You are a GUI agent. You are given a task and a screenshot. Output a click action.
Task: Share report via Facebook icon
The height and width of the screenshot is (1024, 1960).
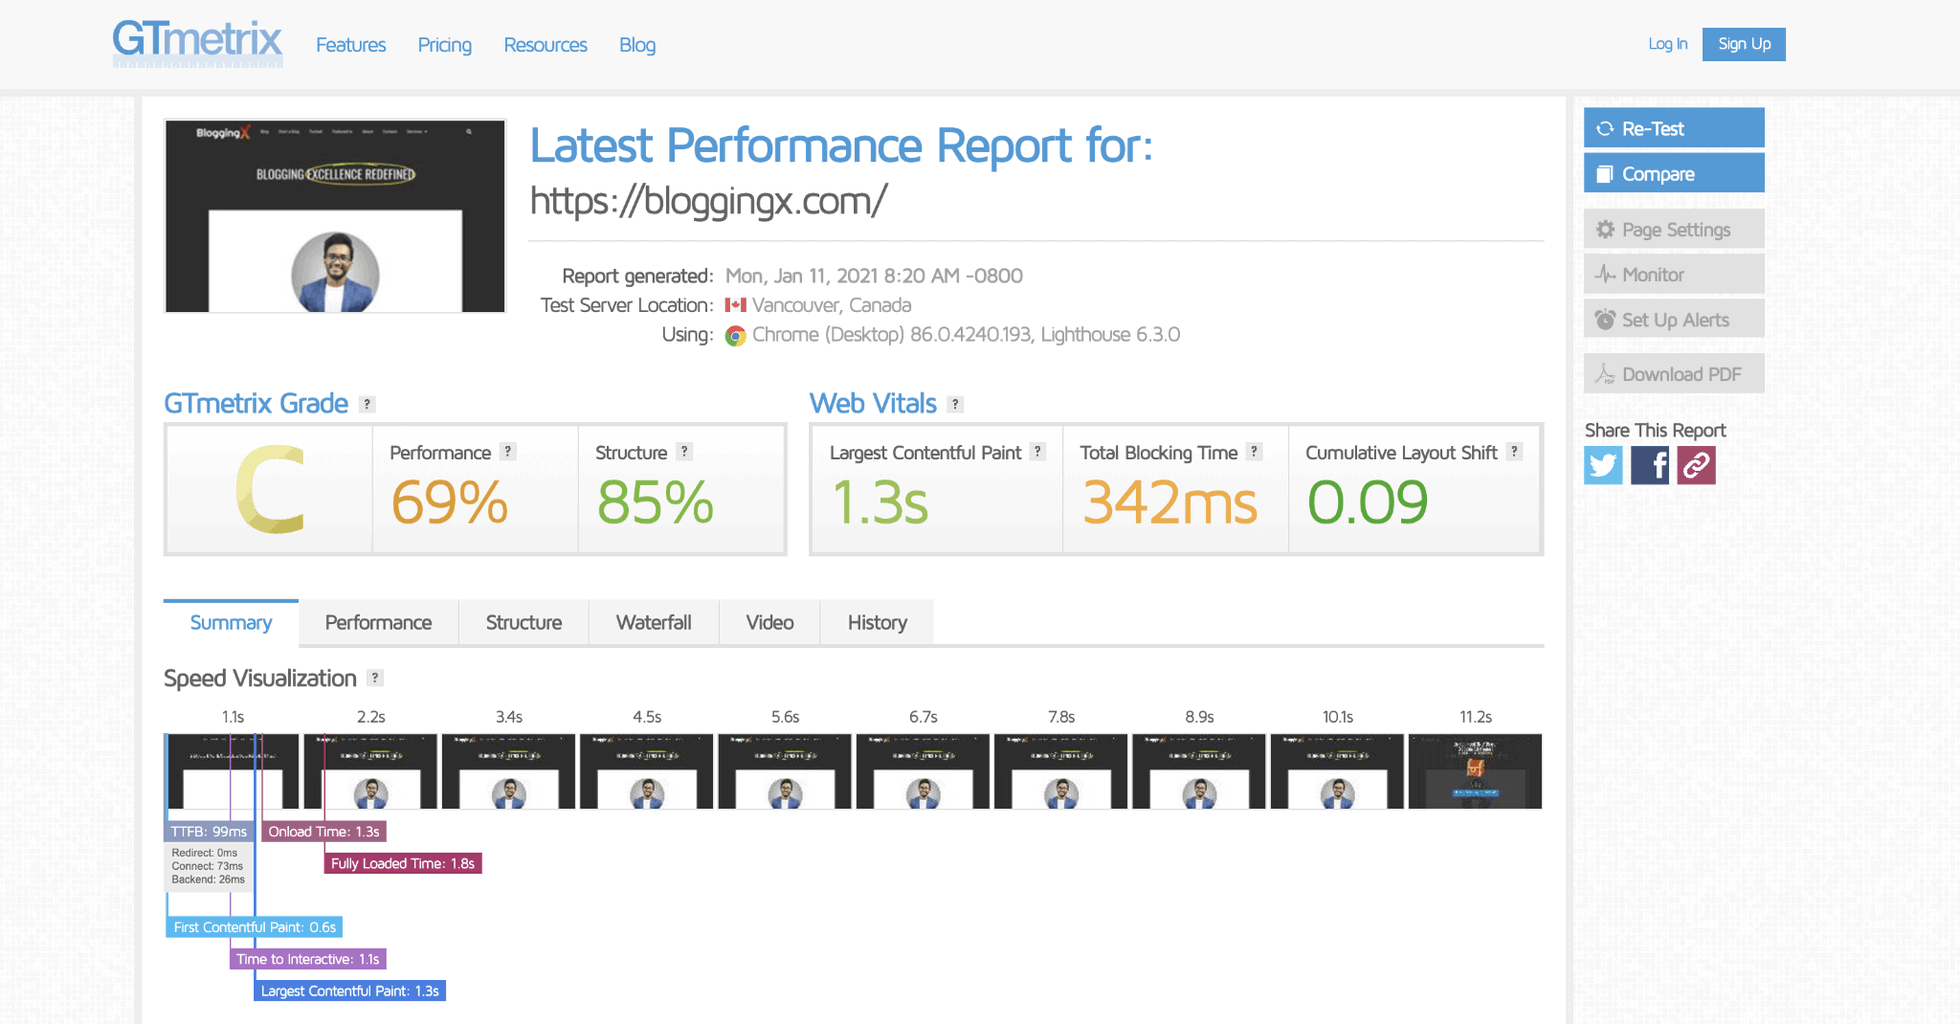click(1649, 465)
